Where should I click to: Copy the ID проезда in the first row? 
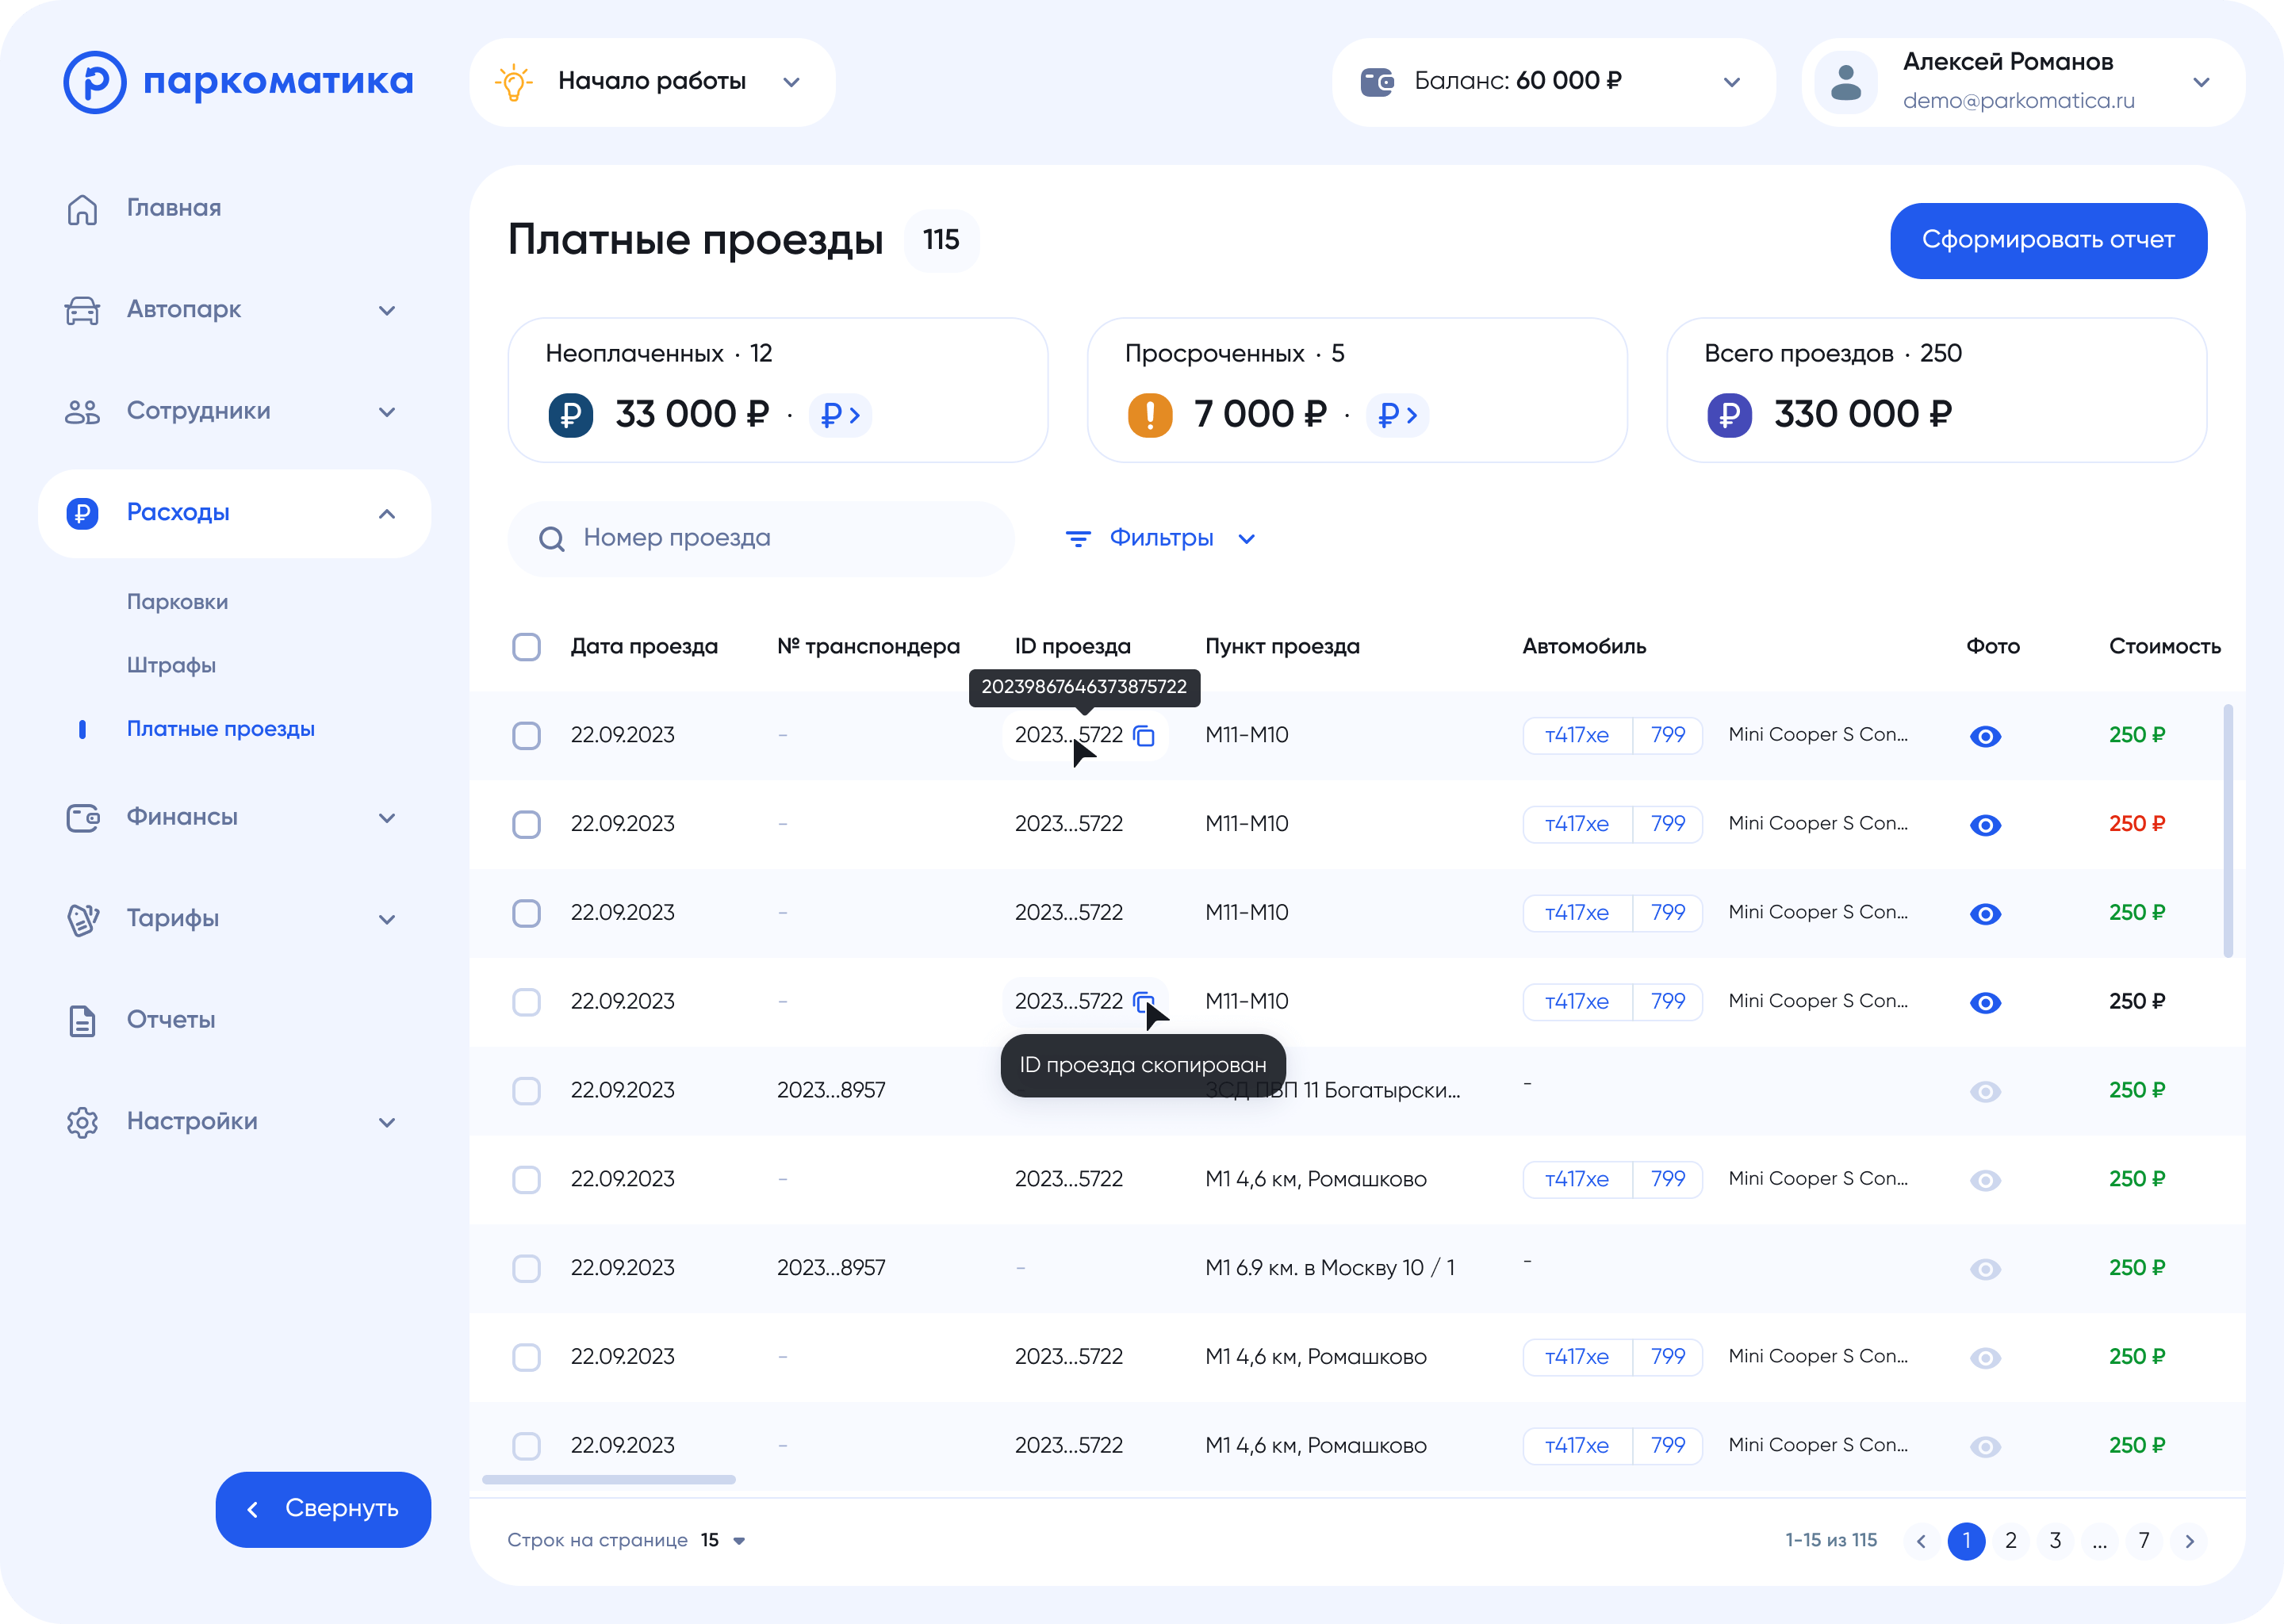click(1144, 736)
